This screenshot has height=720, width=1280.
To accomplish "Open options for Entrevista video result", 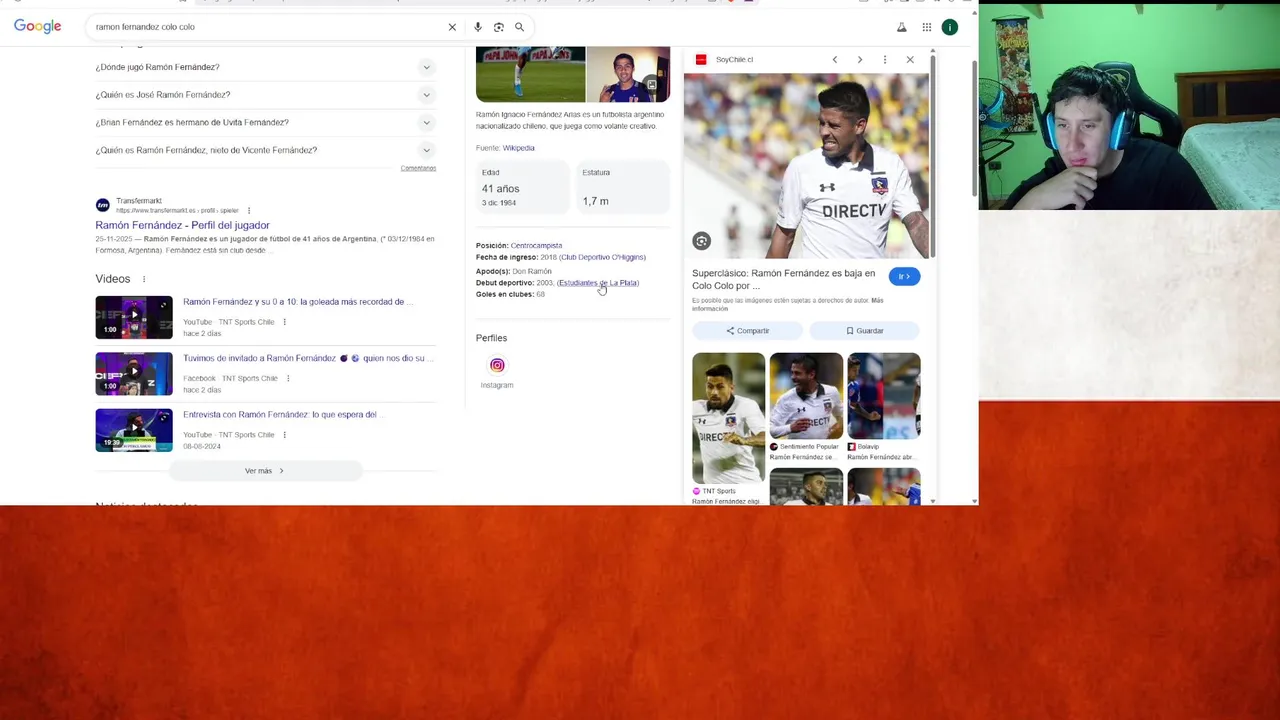I will click(284, 434).
